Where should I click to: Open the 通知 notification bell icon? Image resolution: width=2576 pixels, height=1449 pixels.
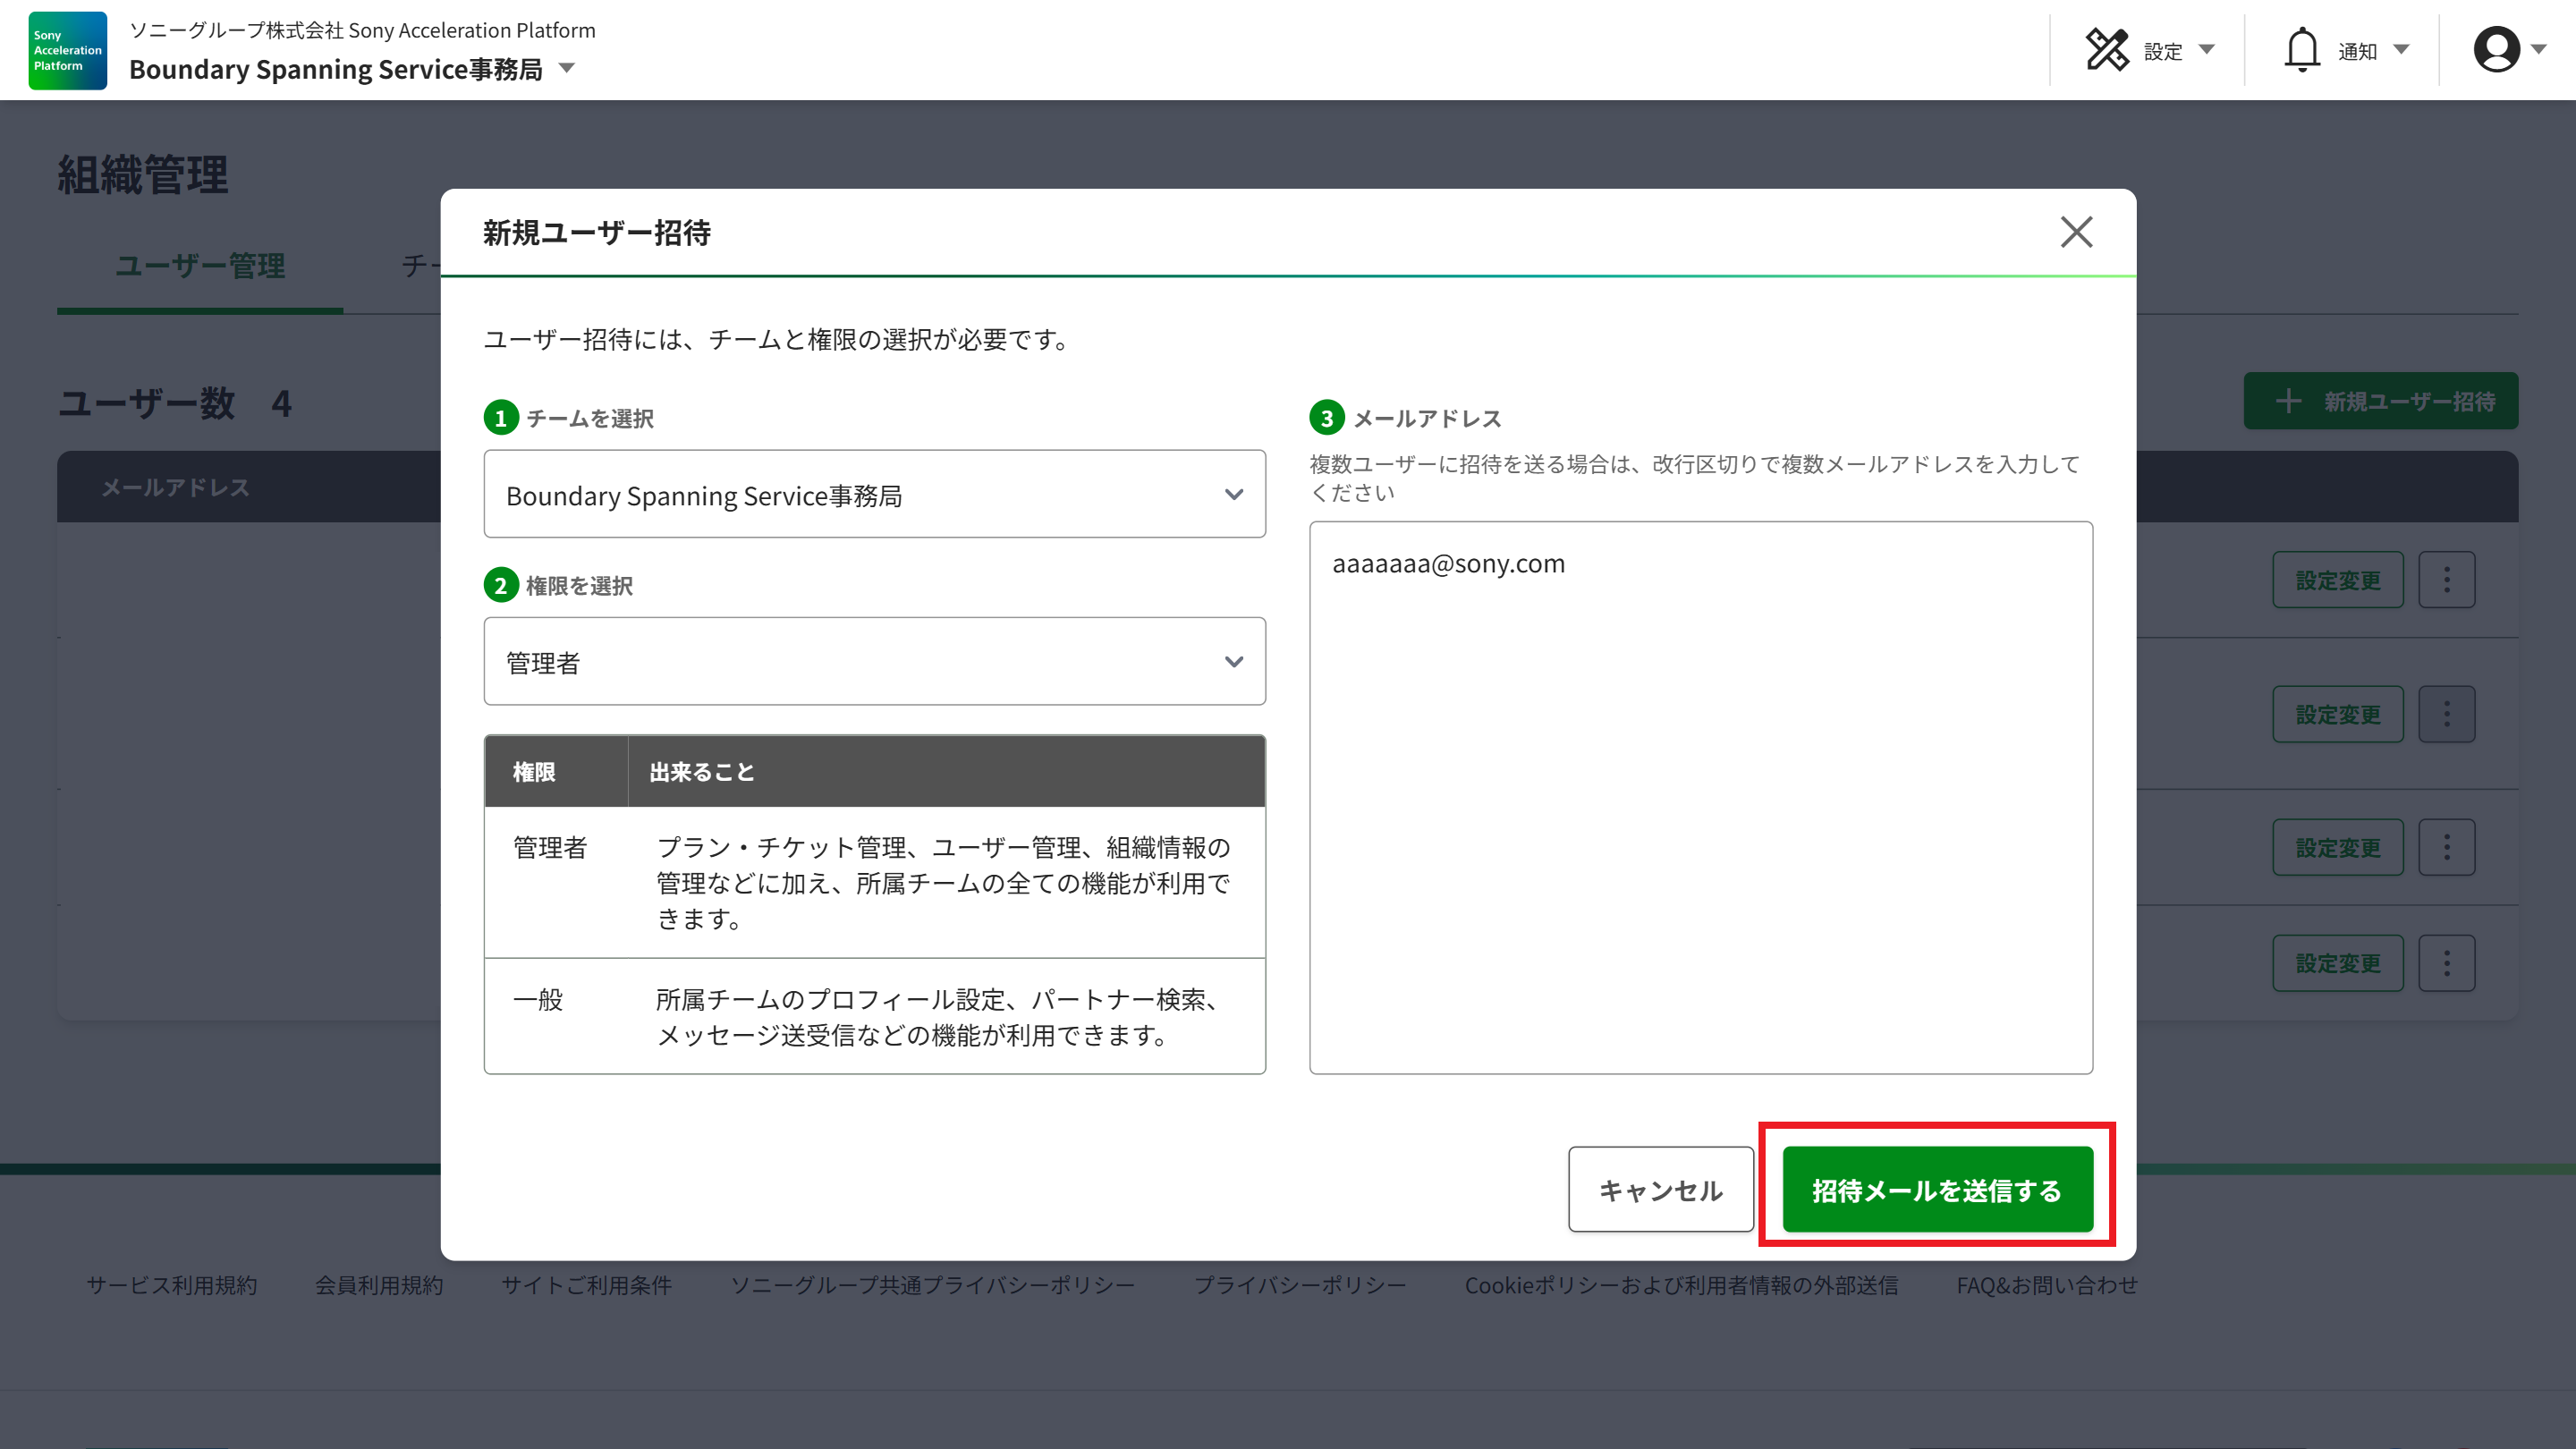[x=2302, y=48]
